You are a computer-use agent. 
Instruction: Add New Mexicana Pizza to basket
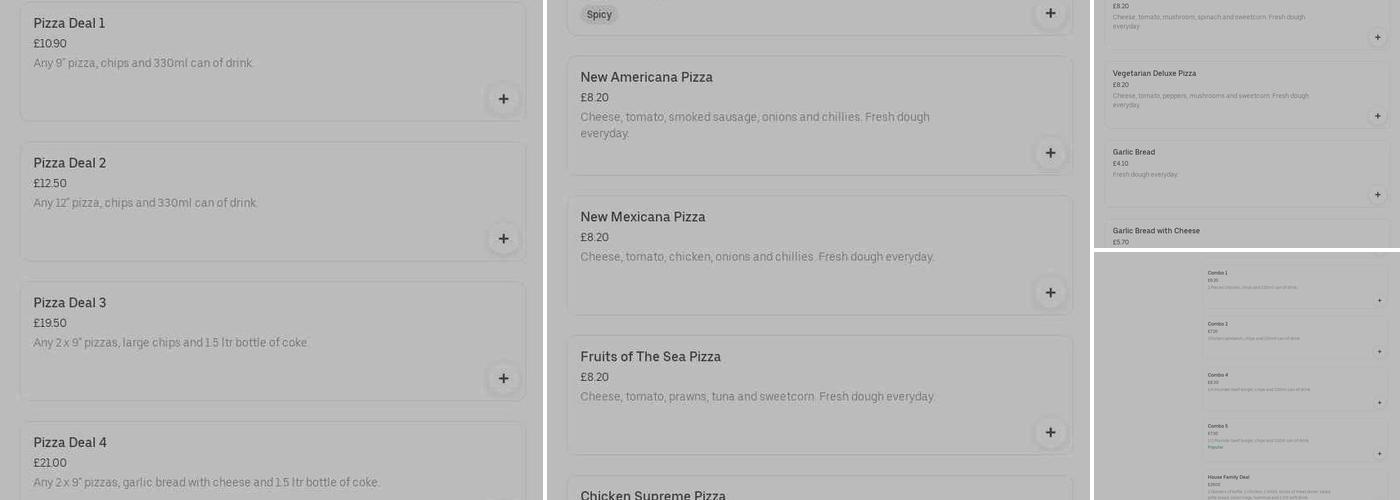[x=1050, y=293]
